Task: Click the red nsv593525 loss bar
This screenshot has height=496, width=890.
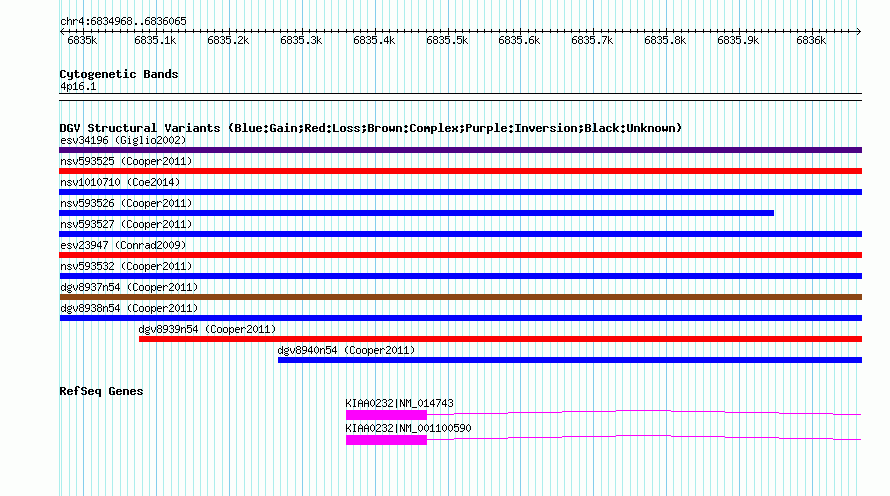Action: click(x=460, y=171)
